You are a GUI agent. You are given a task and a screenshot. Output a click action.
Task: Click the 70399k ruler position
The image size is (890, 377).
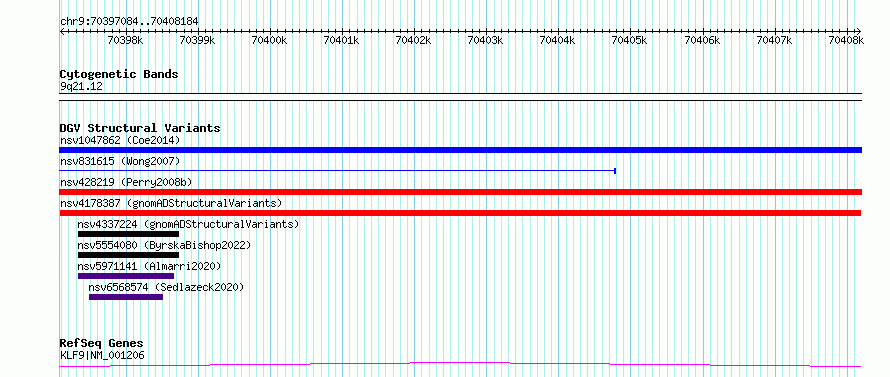197,40
